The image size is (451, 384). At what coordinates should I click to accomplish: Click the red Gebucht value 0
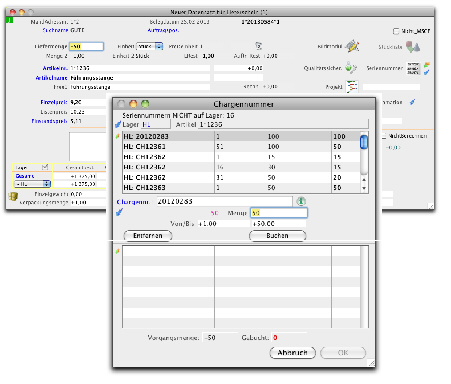pyautogui.click(x=275, y=338)
